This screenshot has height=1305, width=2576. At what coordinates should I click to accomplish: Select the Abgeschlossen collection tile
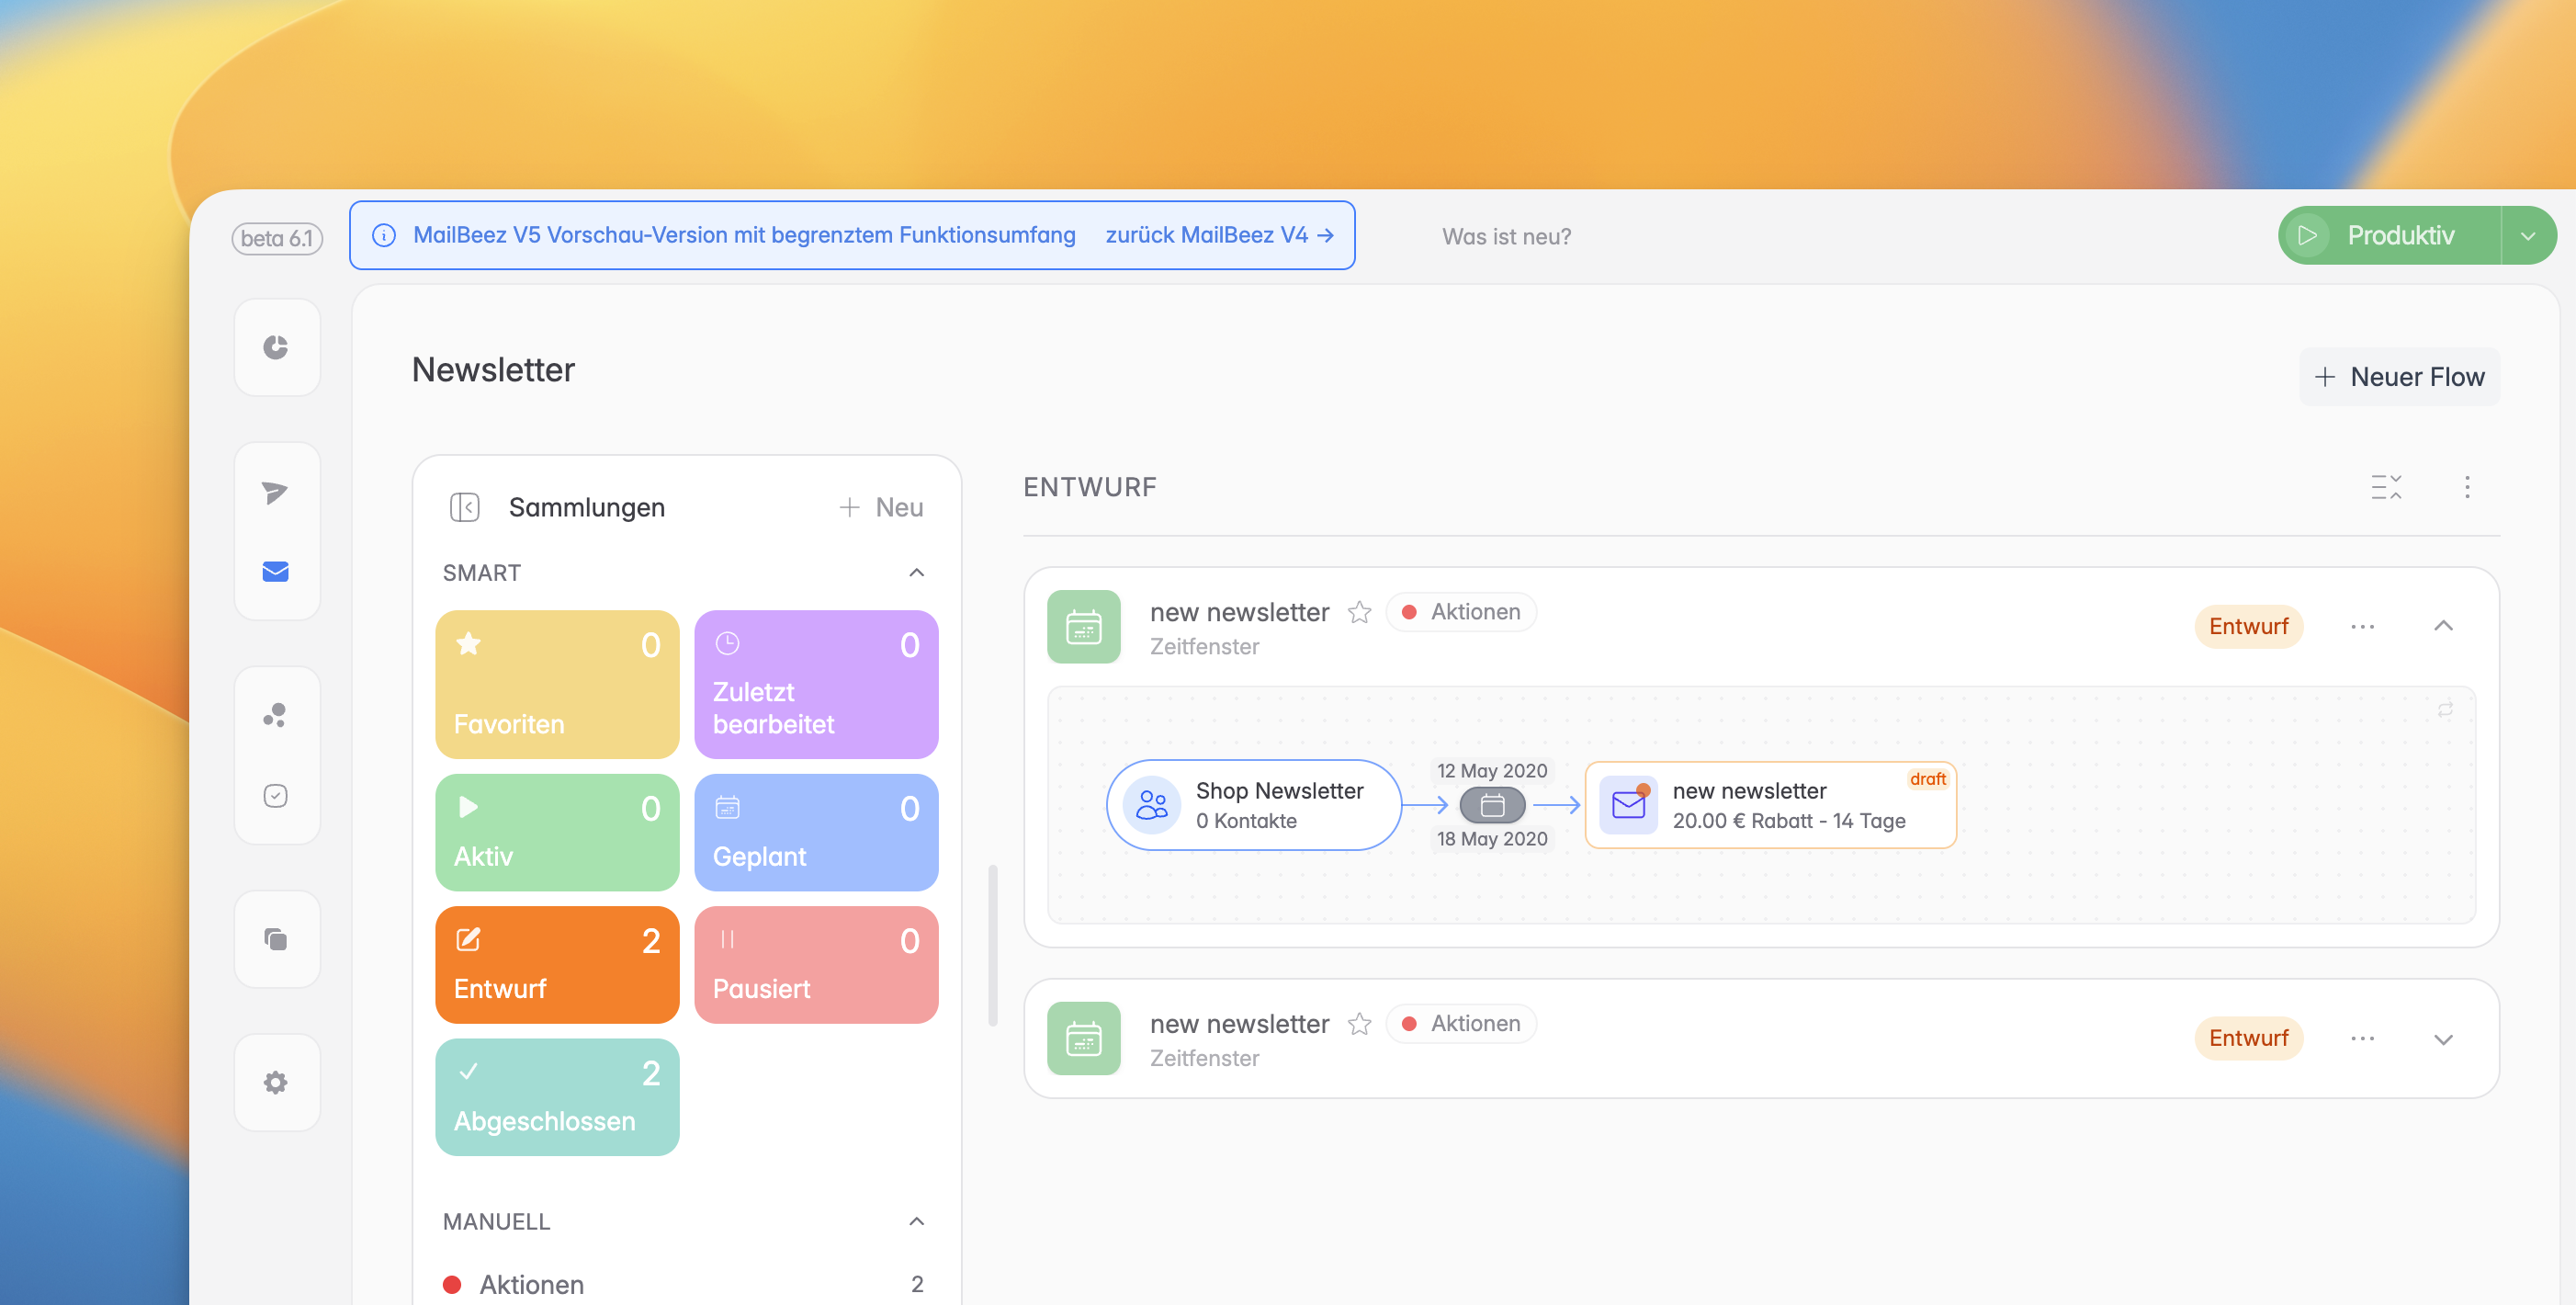(557, 1096)
